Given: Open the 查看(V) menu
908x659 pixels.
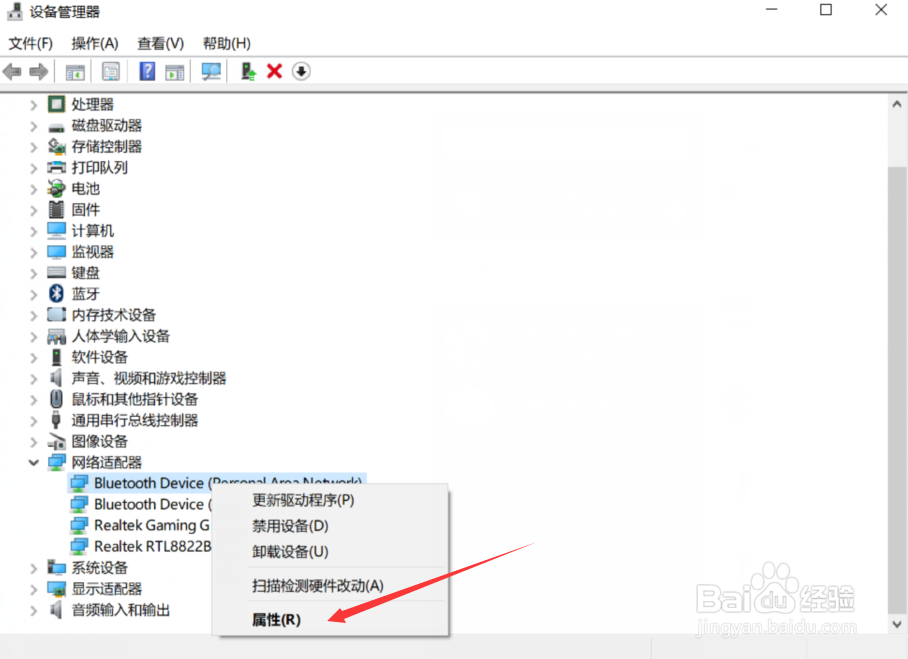Looking at the screenshot, I should click(x=160, y=43).
